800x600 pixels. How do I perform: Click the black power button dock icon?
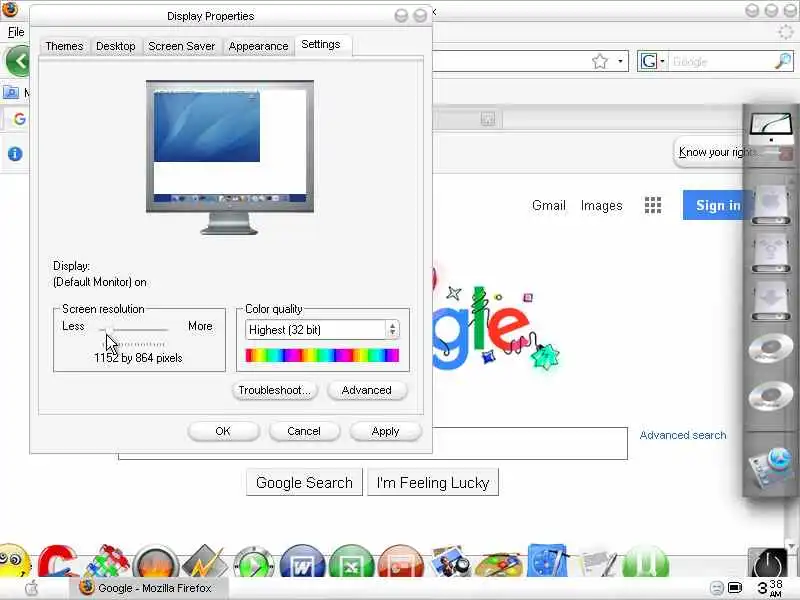click(x=768, y=563)
